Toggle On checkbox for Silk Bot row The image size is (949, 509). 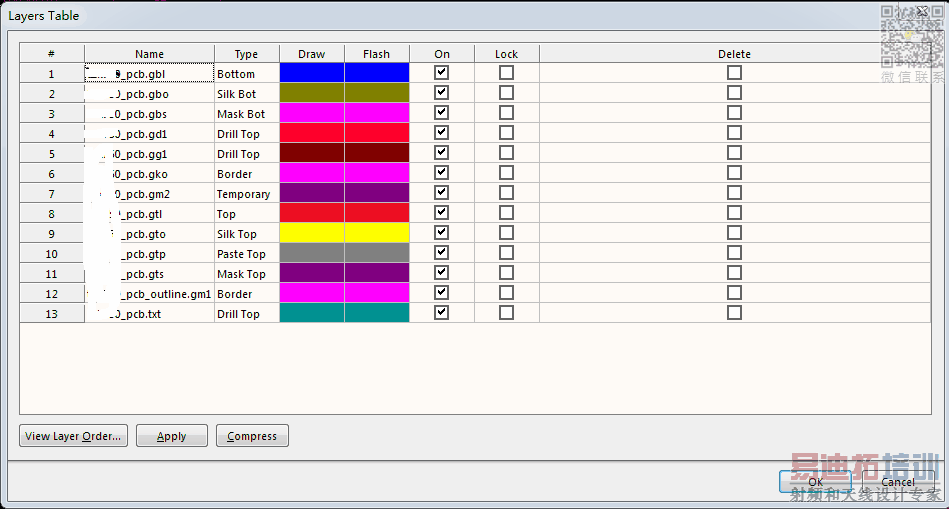click(x=442, y=93)
